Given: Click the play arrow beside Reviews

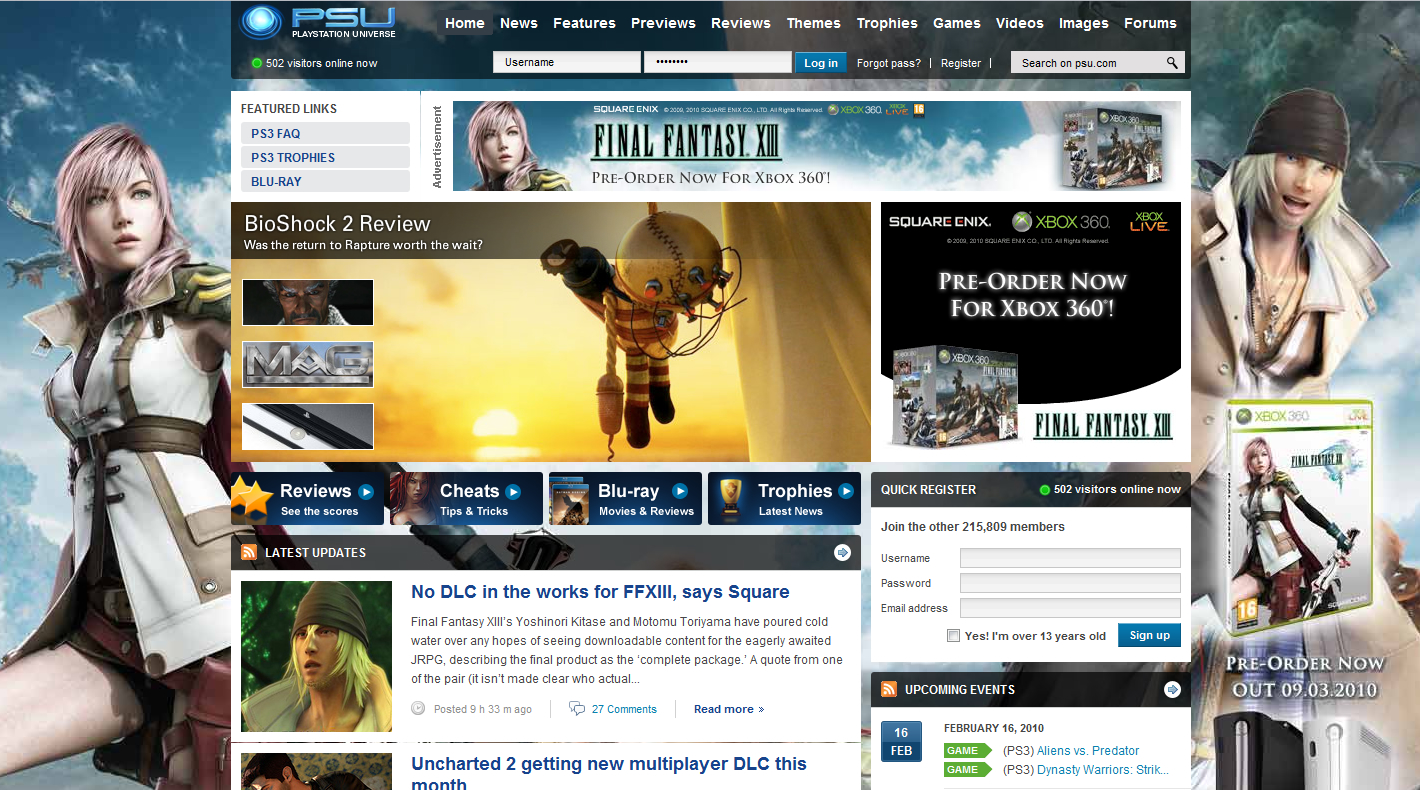Looking at the screenshot, I should pyautogui.click(x=366, y=491).
